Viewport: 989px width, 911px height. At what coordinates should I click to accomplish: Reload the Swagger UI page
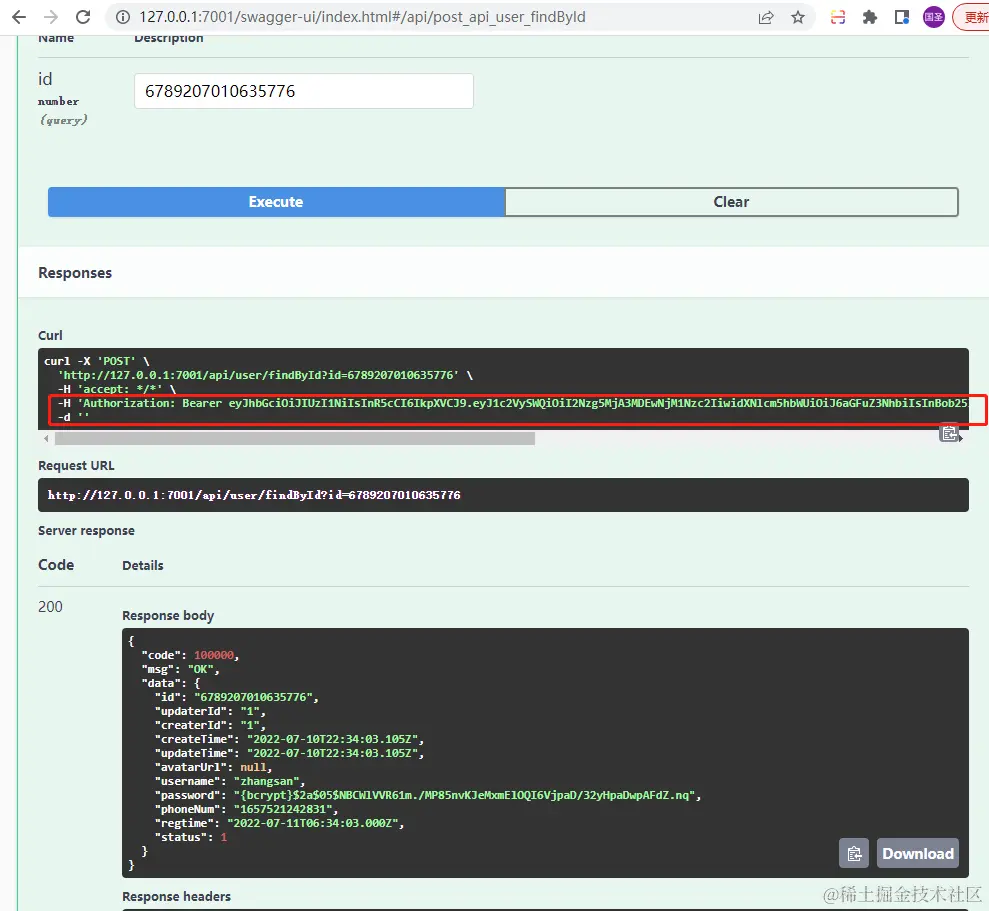[83, 17]
